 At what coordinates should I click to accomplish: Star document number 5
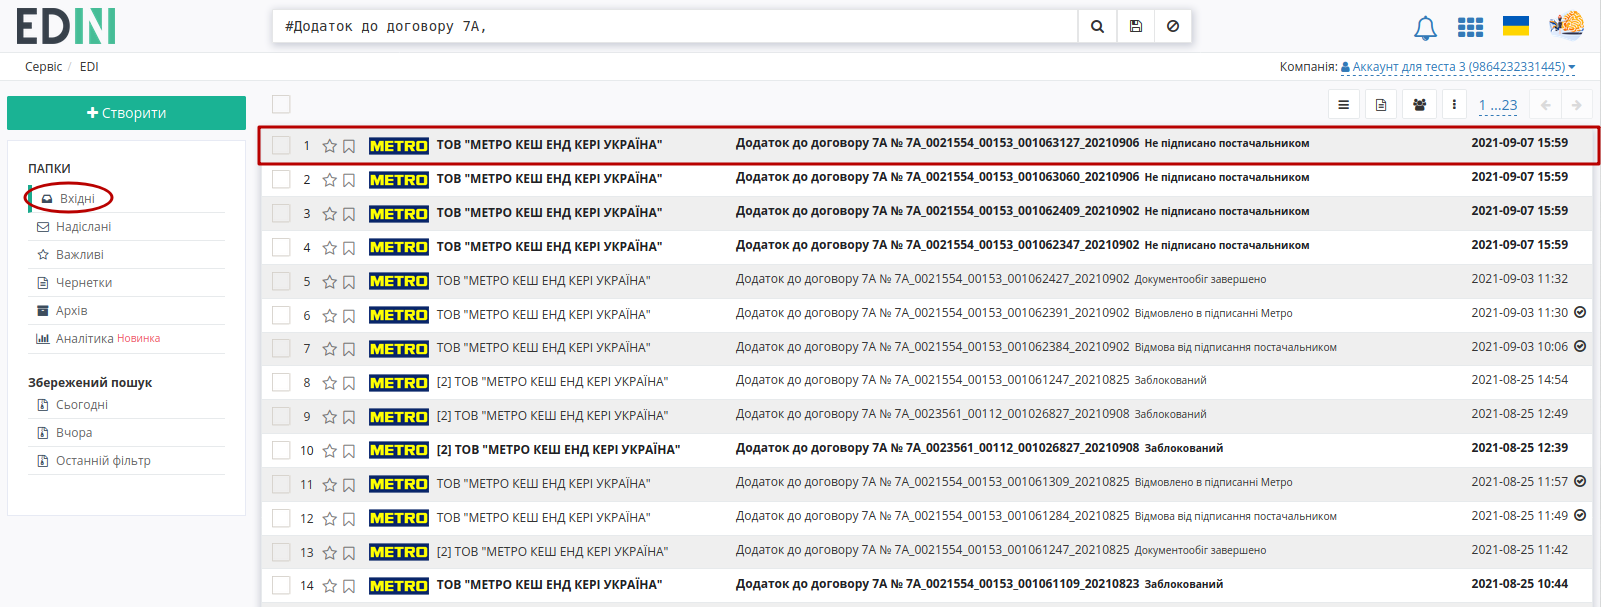(x=329, y=282)
